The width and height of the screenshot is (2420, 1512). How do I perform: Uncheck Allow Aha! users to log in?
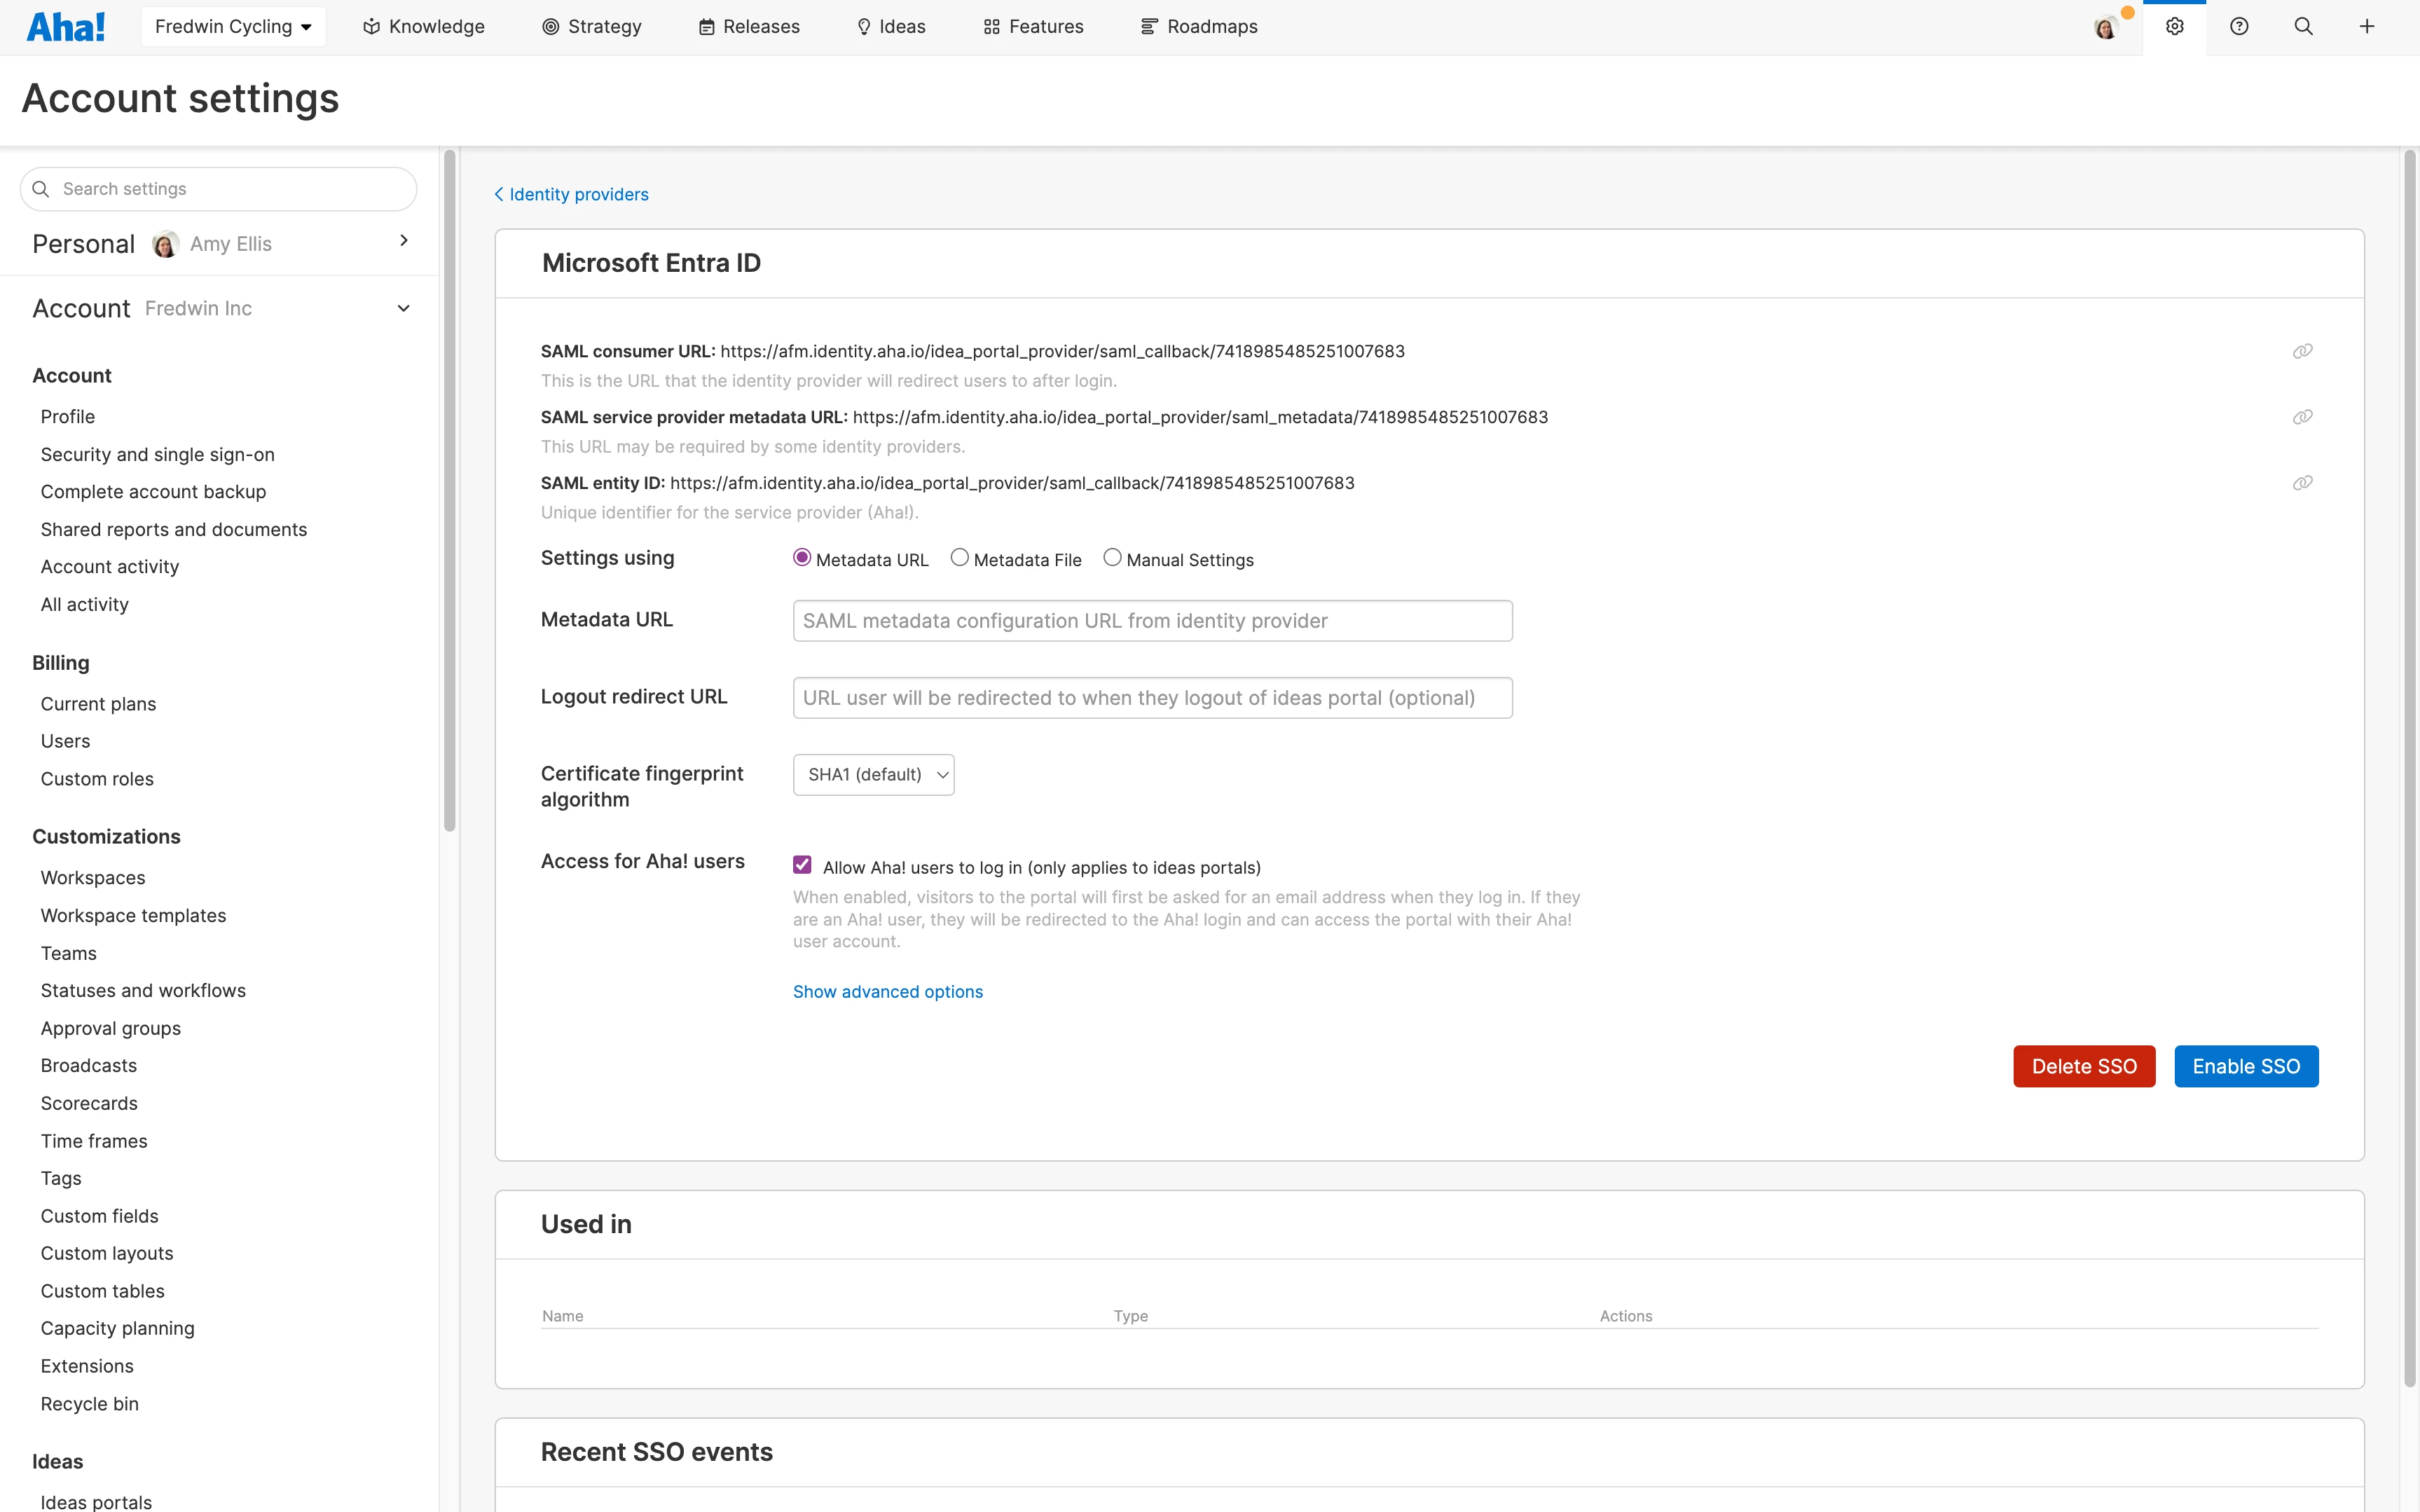pyautogui.click(x=802, y=865)
